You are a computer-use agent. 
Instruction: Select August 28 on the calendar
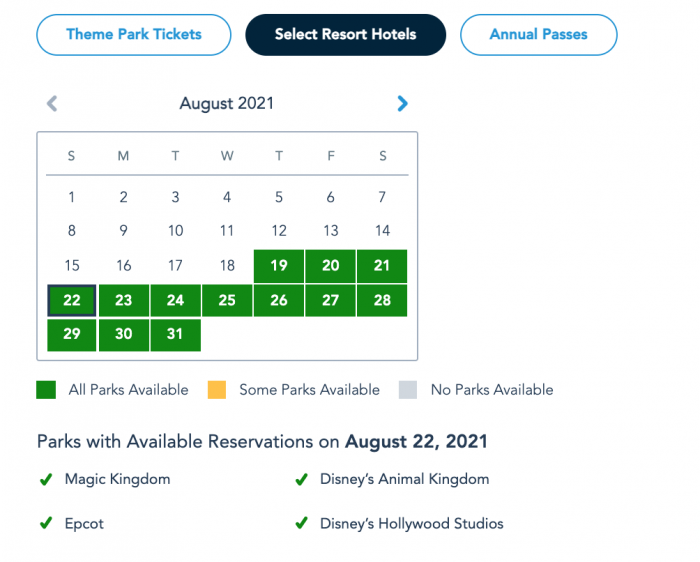pos(382,300)
